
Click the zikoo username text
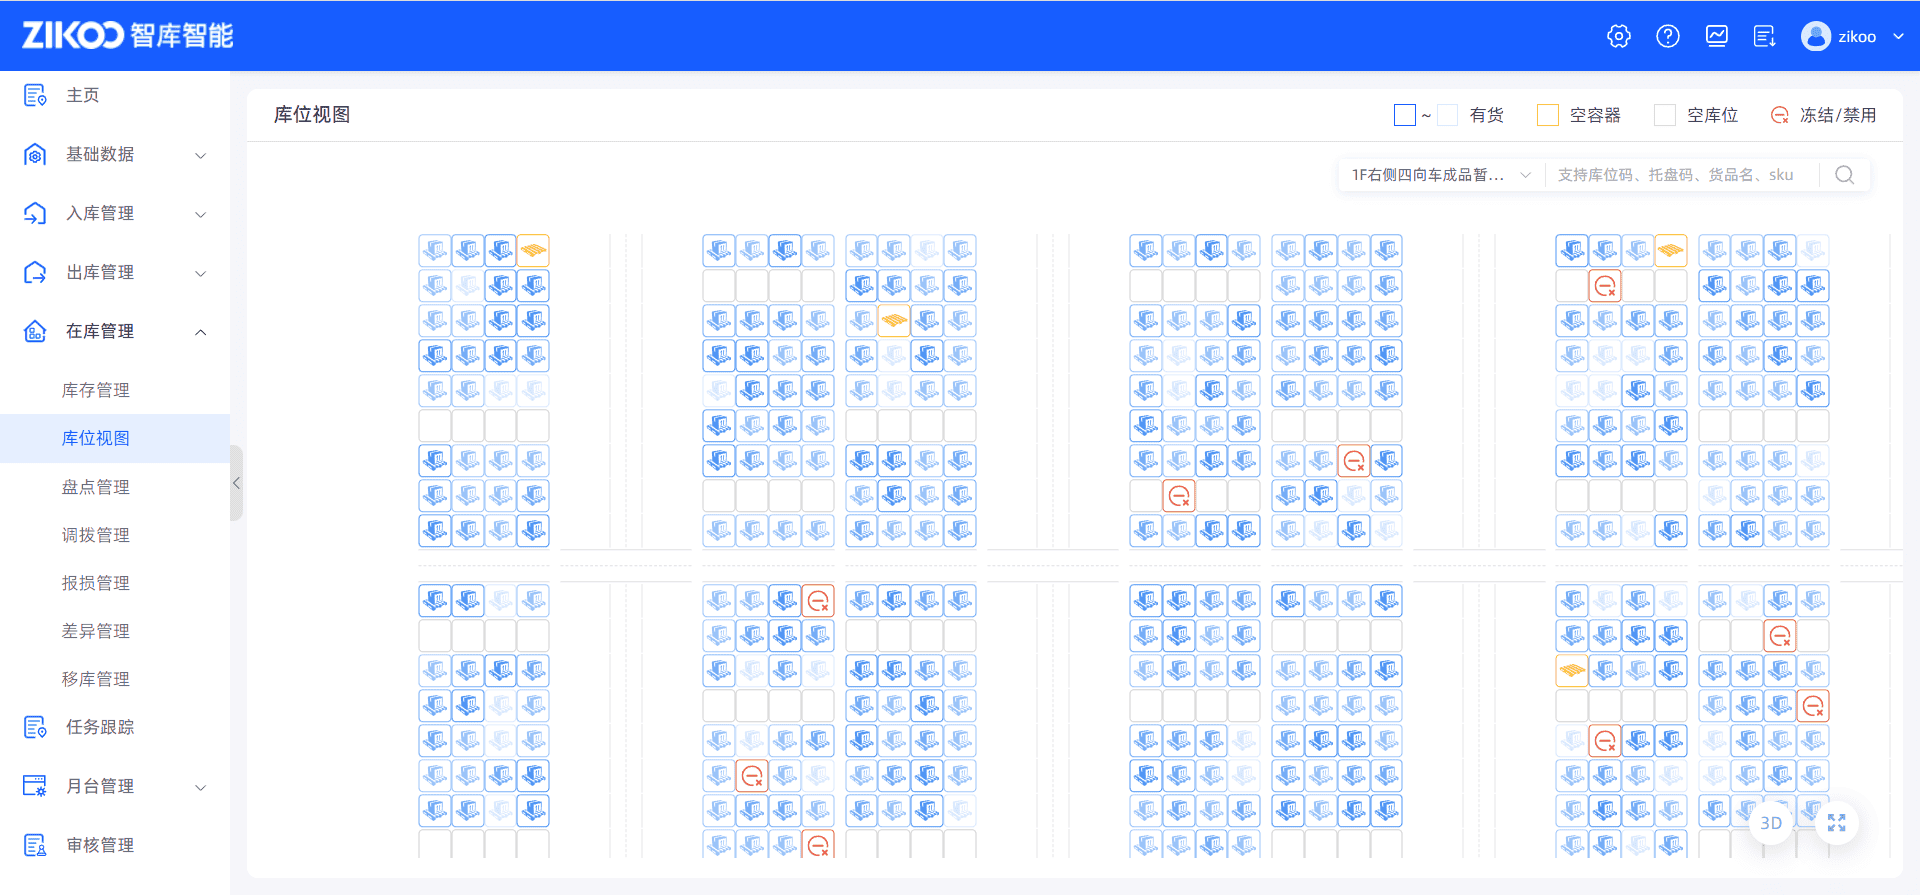tap(1857, 37)
